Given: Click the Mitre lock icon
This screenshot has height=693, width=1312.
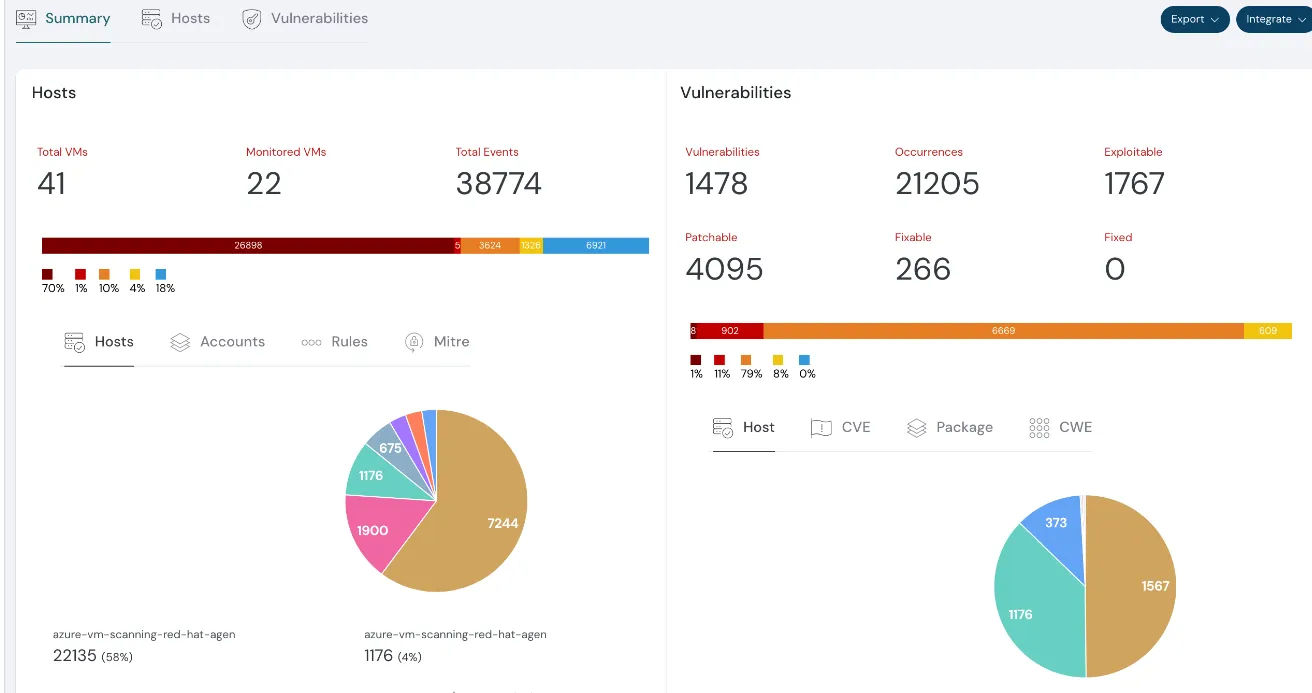Looking at the screenshot, I should (x=414, y=342).
